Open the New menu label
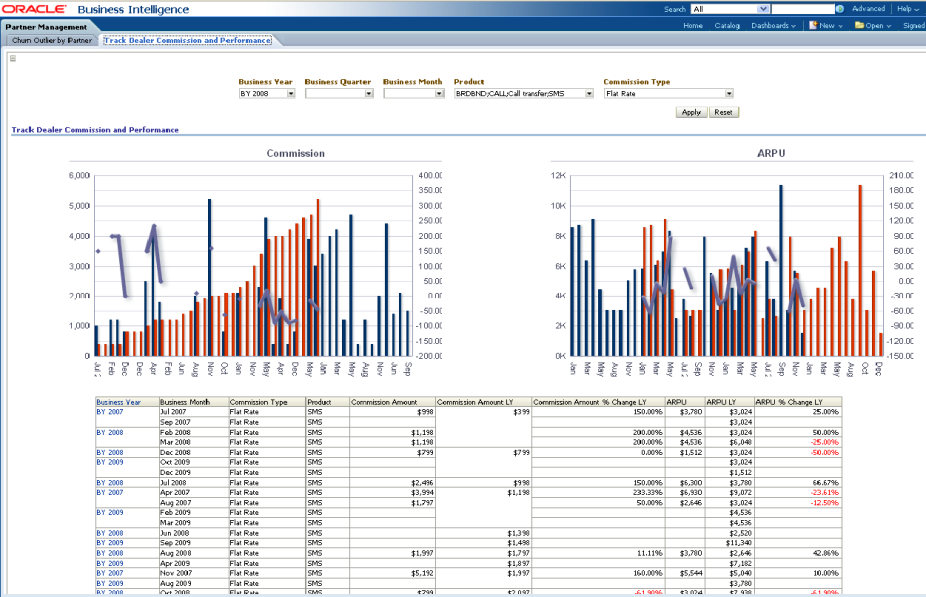 tap(831, 25)
